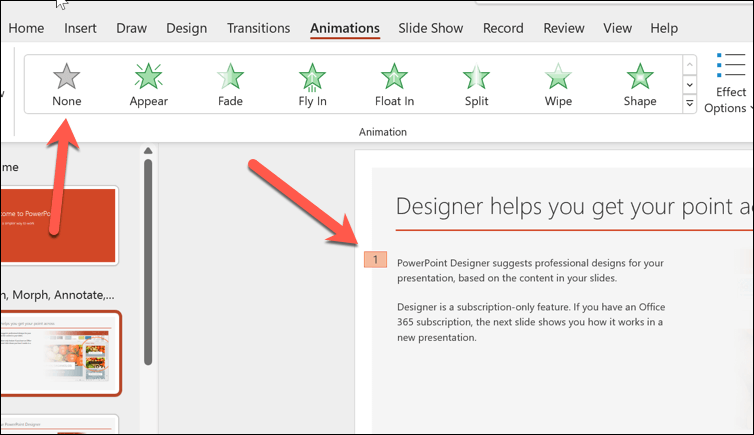Switch to the Slide Show tab

point(431,28)
